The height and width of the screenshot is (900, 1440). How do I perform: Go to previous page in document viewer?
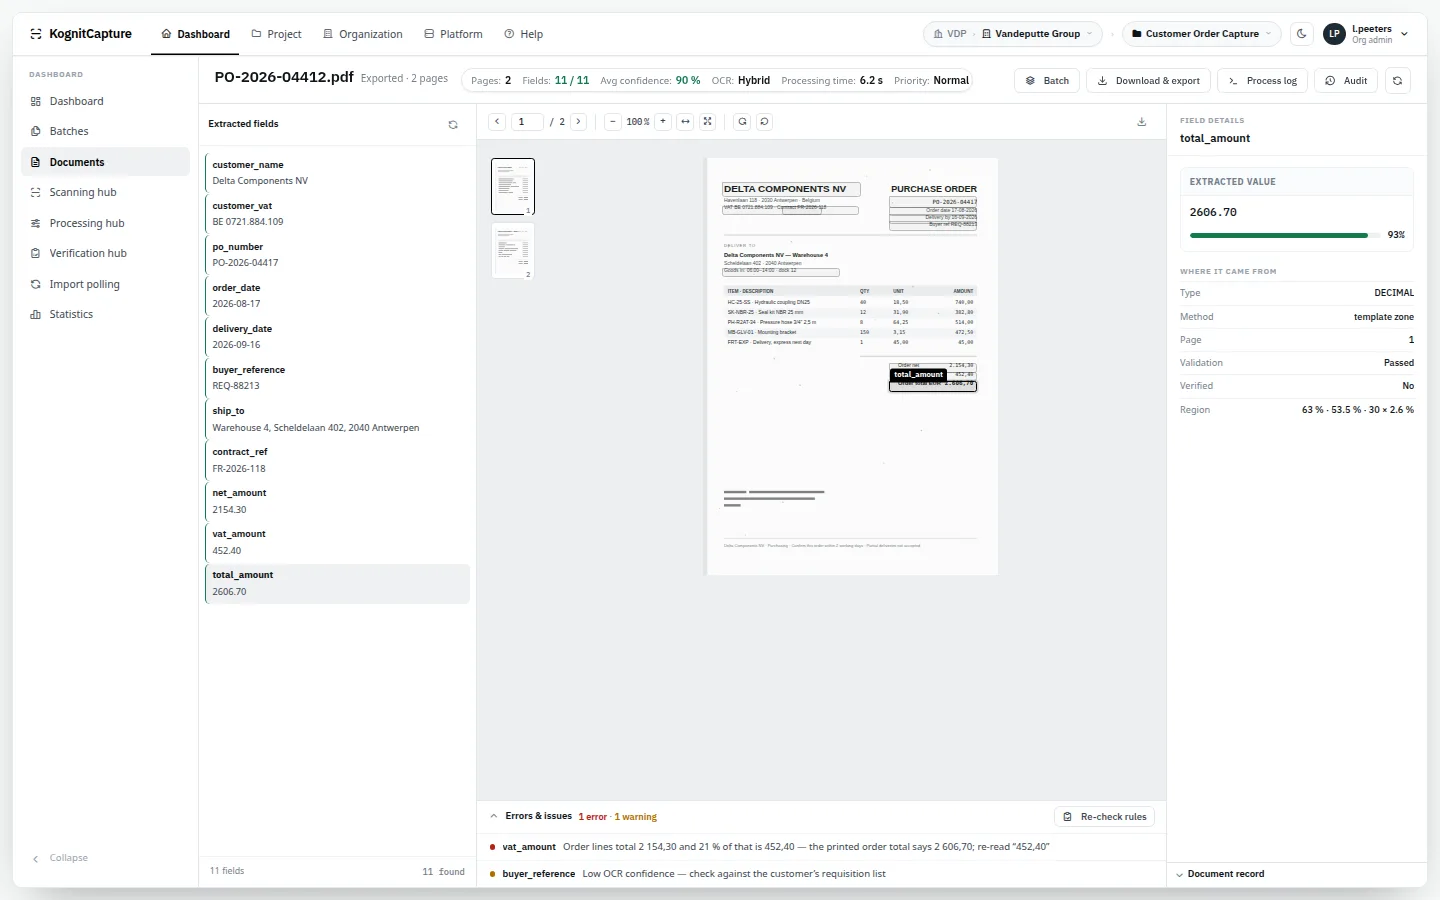tap(497, 122)
